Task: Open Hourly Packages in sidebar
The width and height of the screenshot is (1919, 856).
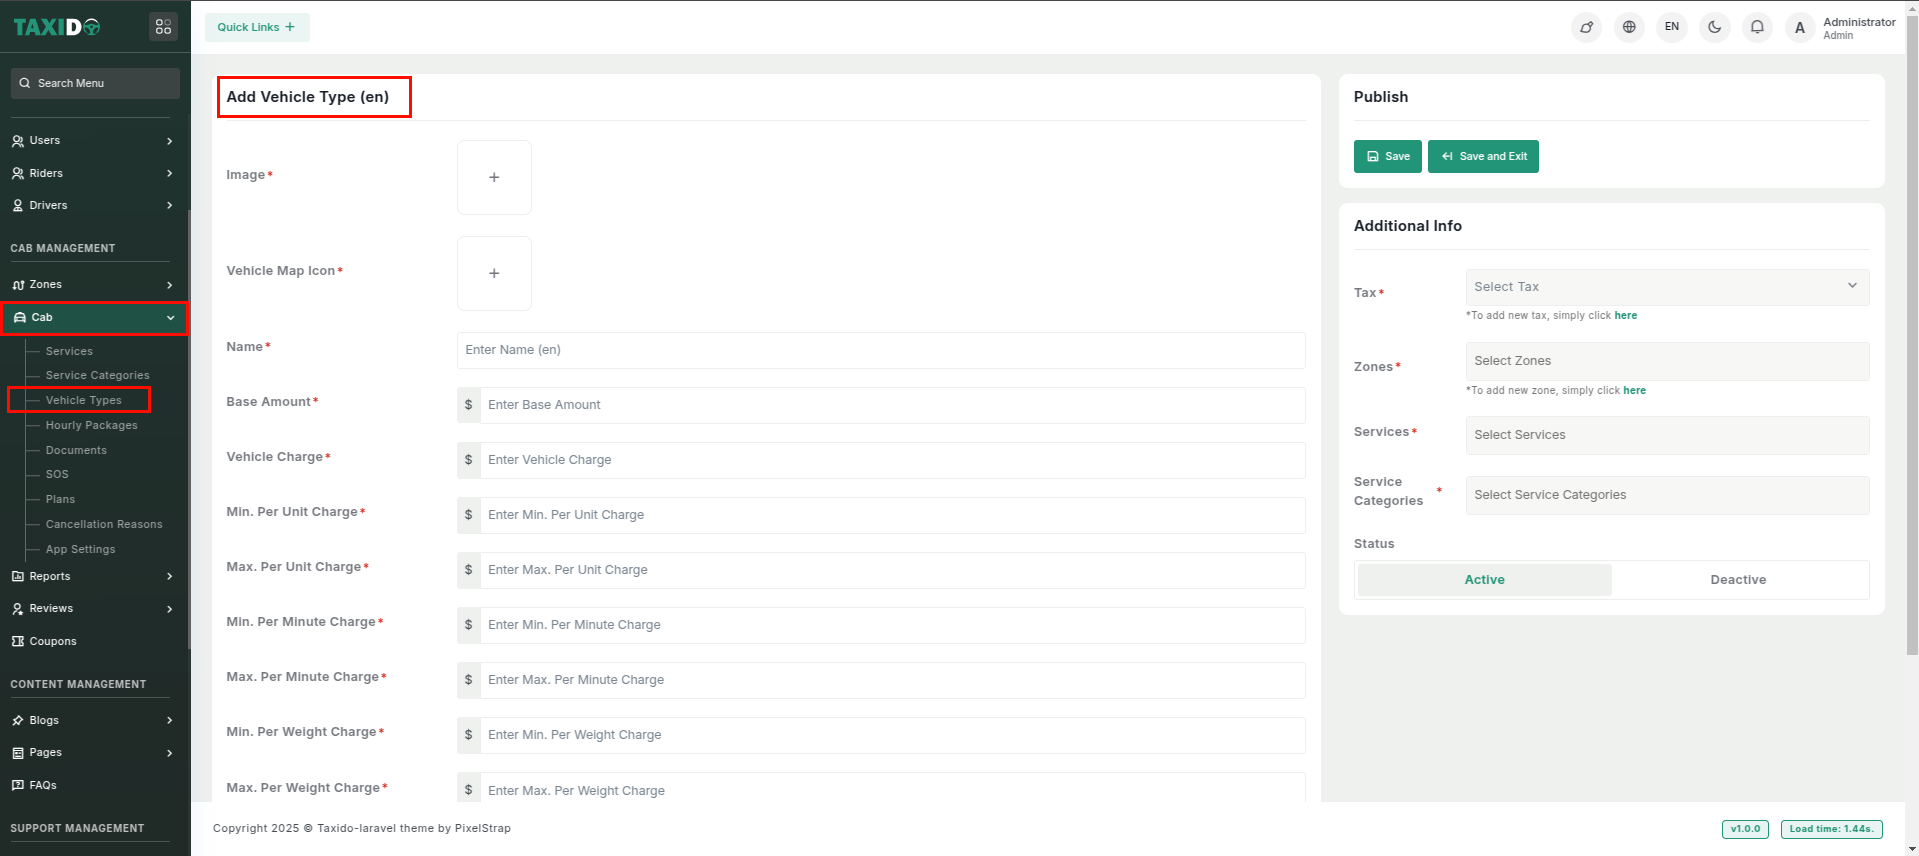Action: (91, 425)
